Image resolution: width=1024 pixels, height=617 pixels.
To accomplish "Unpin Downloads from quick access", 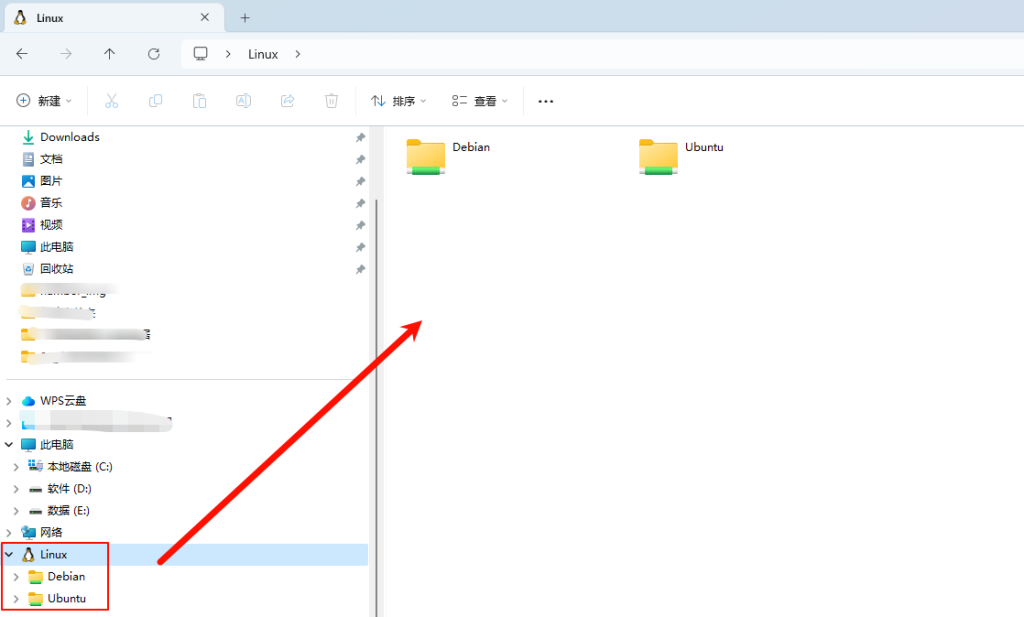I will coord(360,137).
